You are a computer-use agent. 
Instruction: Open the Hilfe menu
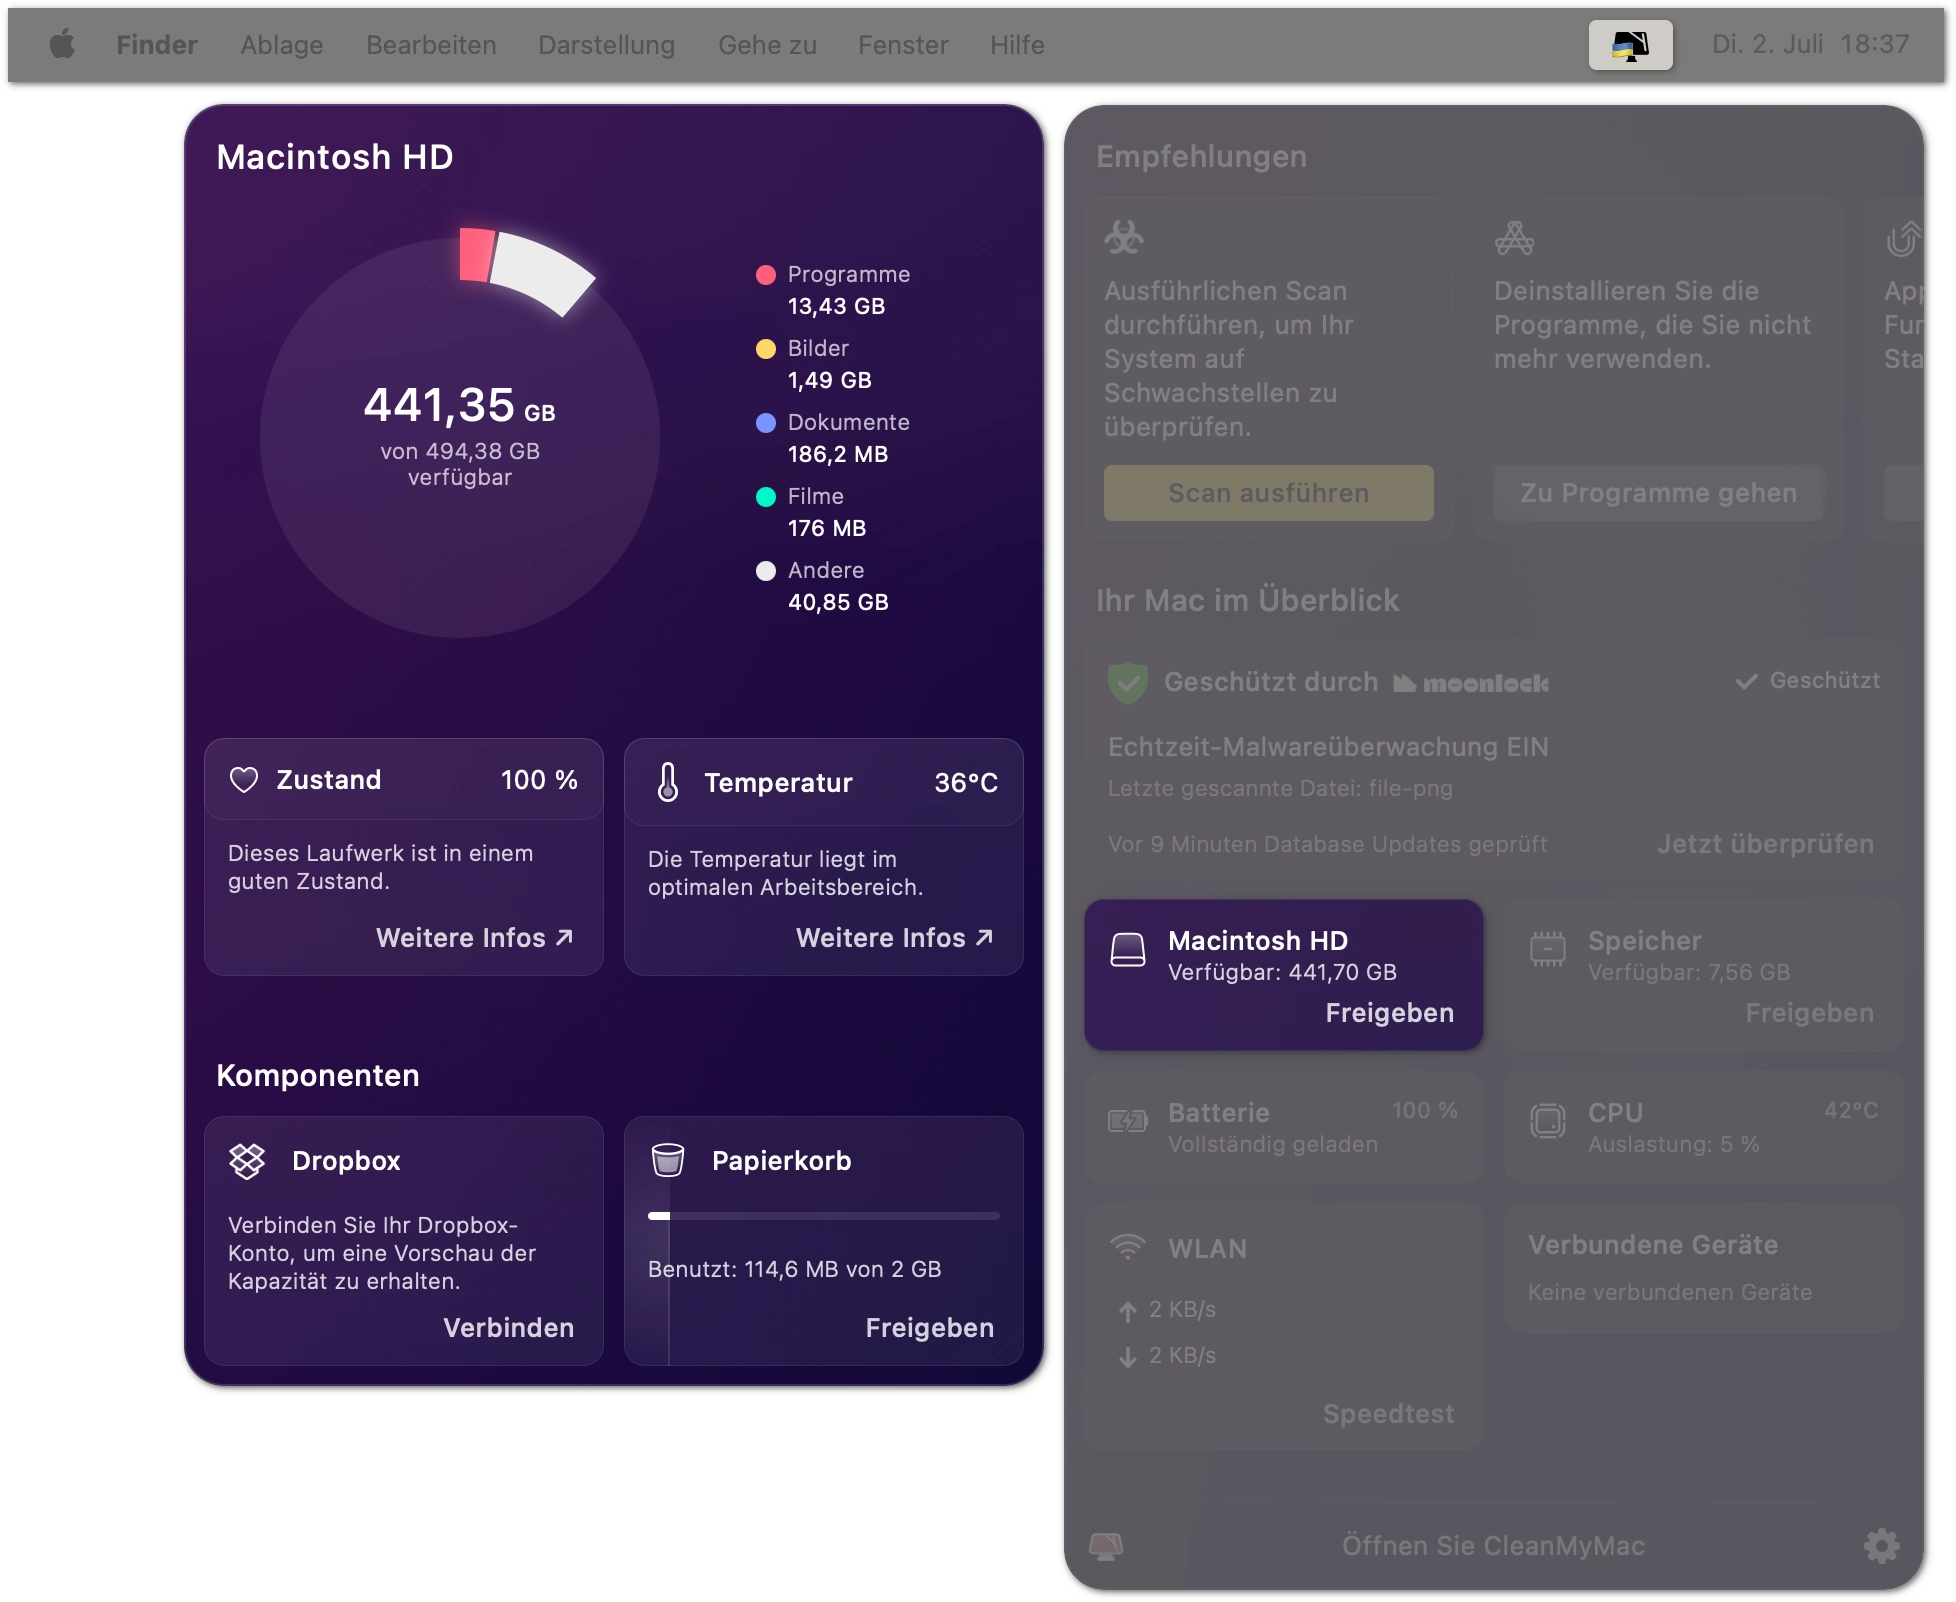(1017, 45)
